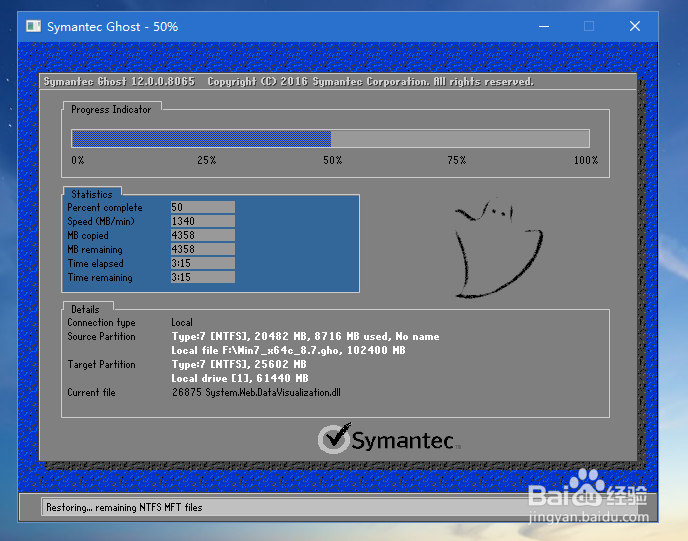This screenshot has height=541, width=688.
Task: Click the Time elapsed value field
Action: coord(203,263)
